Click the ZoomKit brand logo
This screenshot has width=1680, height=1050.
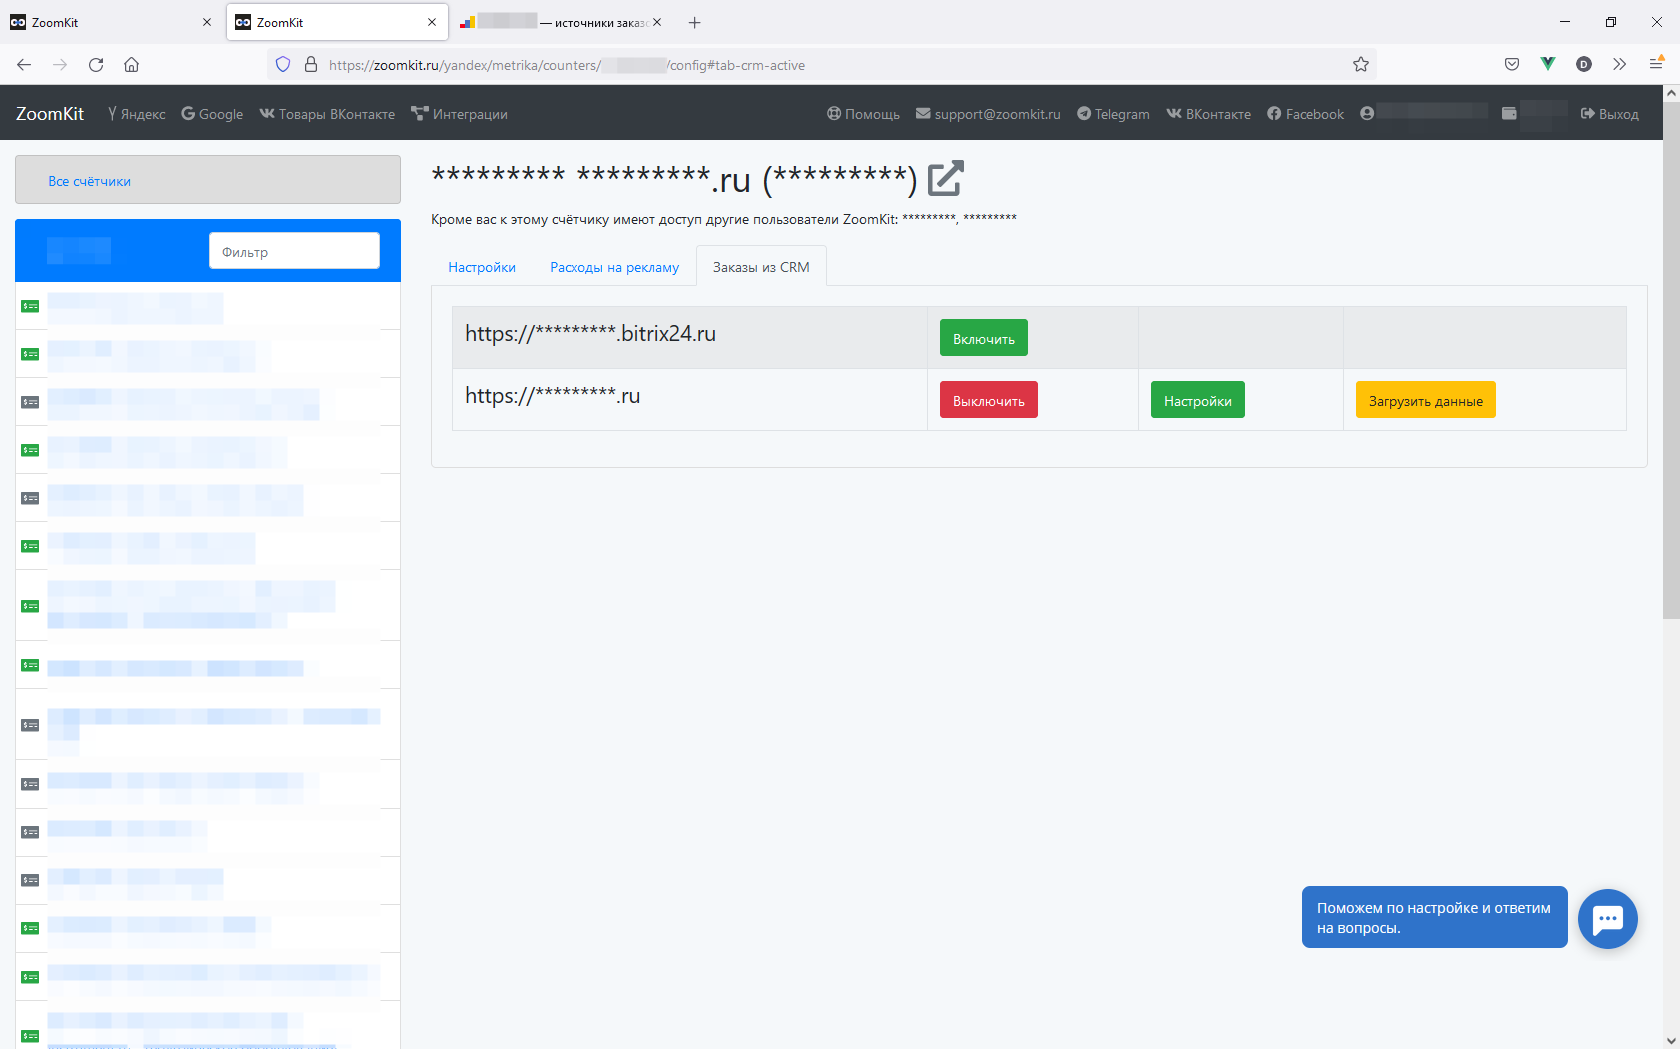50,114
